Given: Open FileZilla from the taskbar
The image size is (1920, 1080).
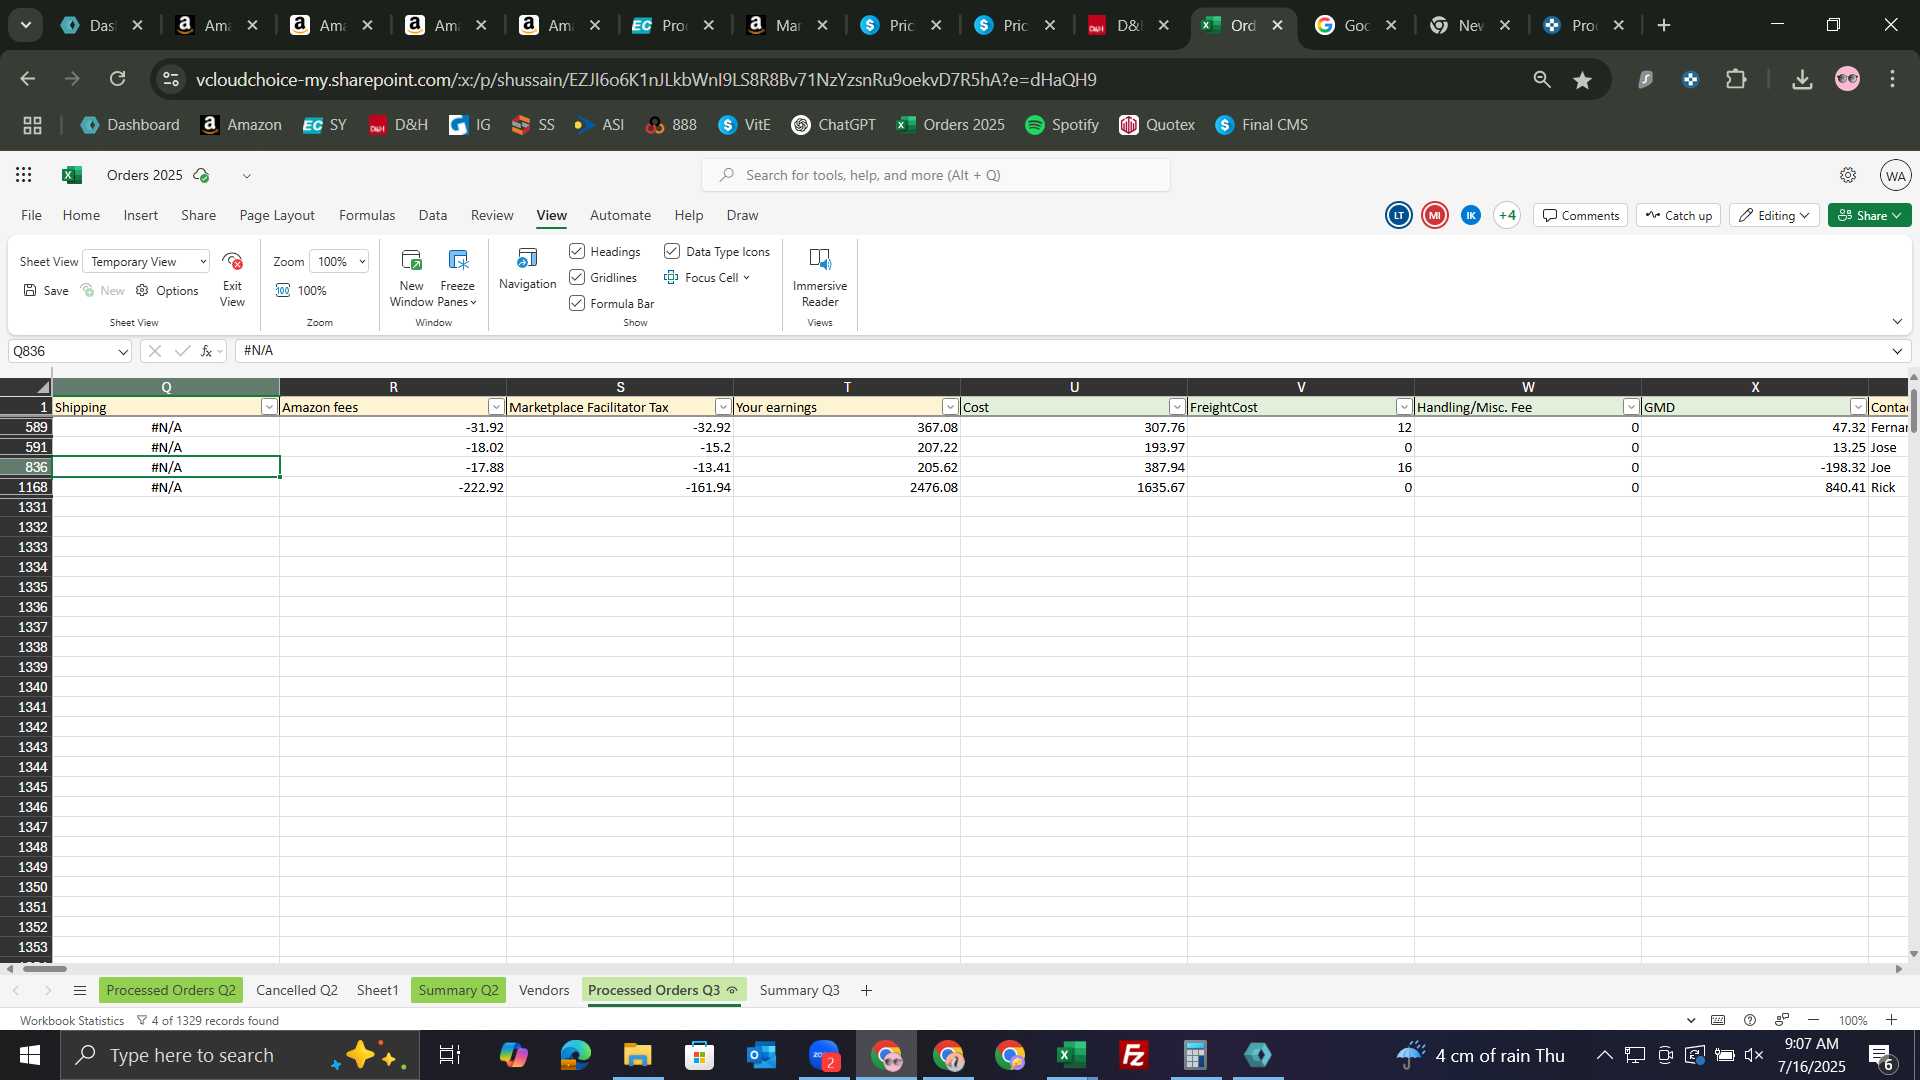Looking at the screenshot, I should [x=1133, y=1055].
